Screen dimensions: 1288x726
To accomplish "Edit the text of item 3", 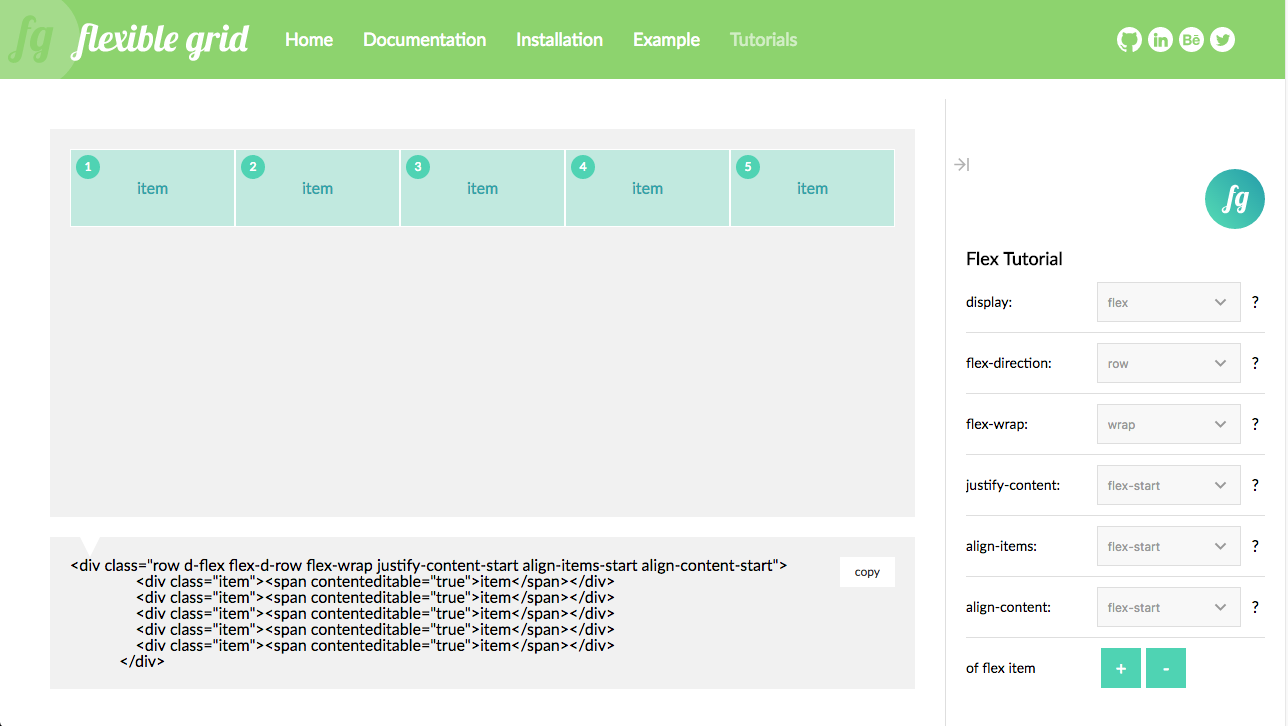I will coord(483,188).
